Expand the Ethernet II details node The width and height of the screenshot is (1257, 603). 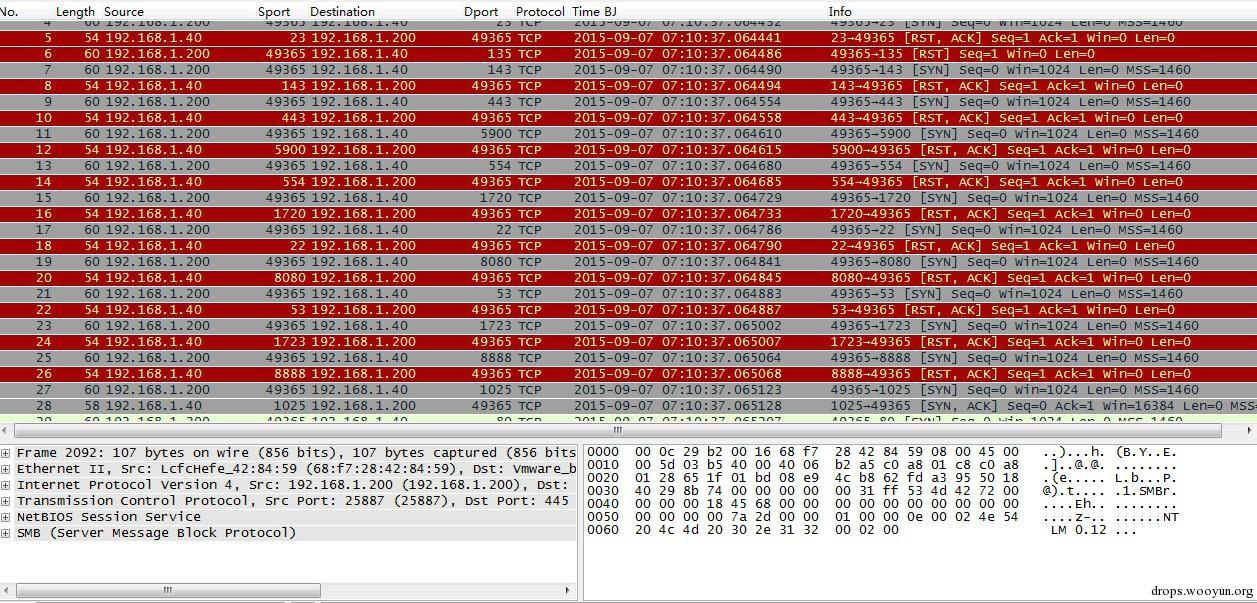click(x=6, y=469)
